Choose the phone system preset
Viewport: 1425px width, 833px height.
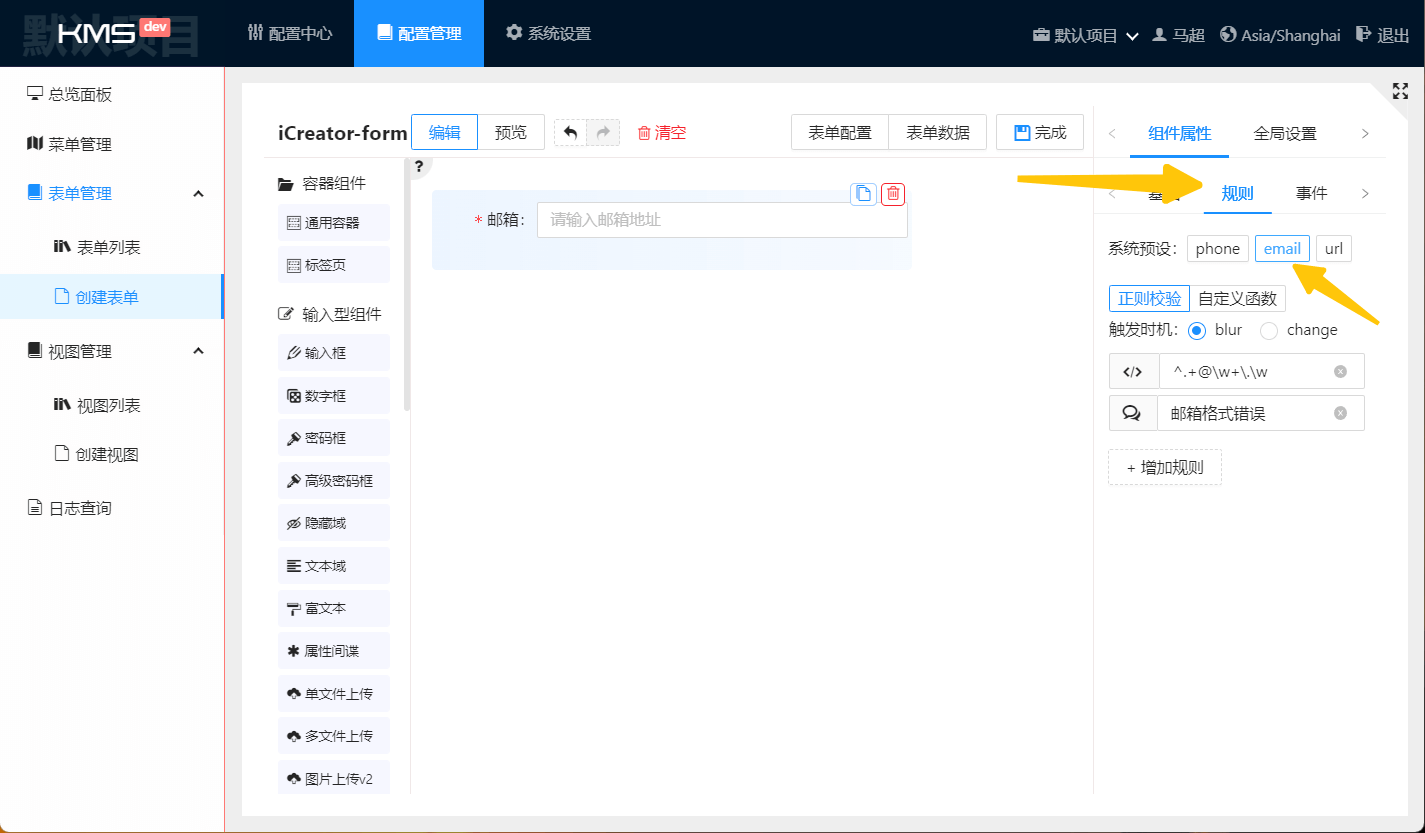[x=1217, y=249]
